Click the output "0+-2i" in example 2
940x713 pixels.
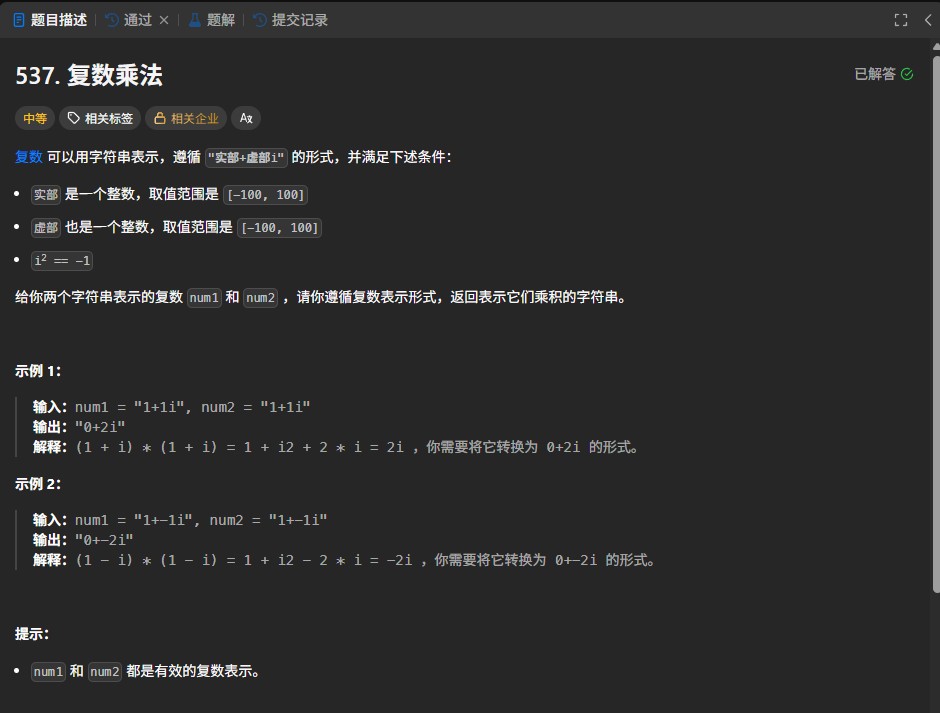tap(104, 540)
